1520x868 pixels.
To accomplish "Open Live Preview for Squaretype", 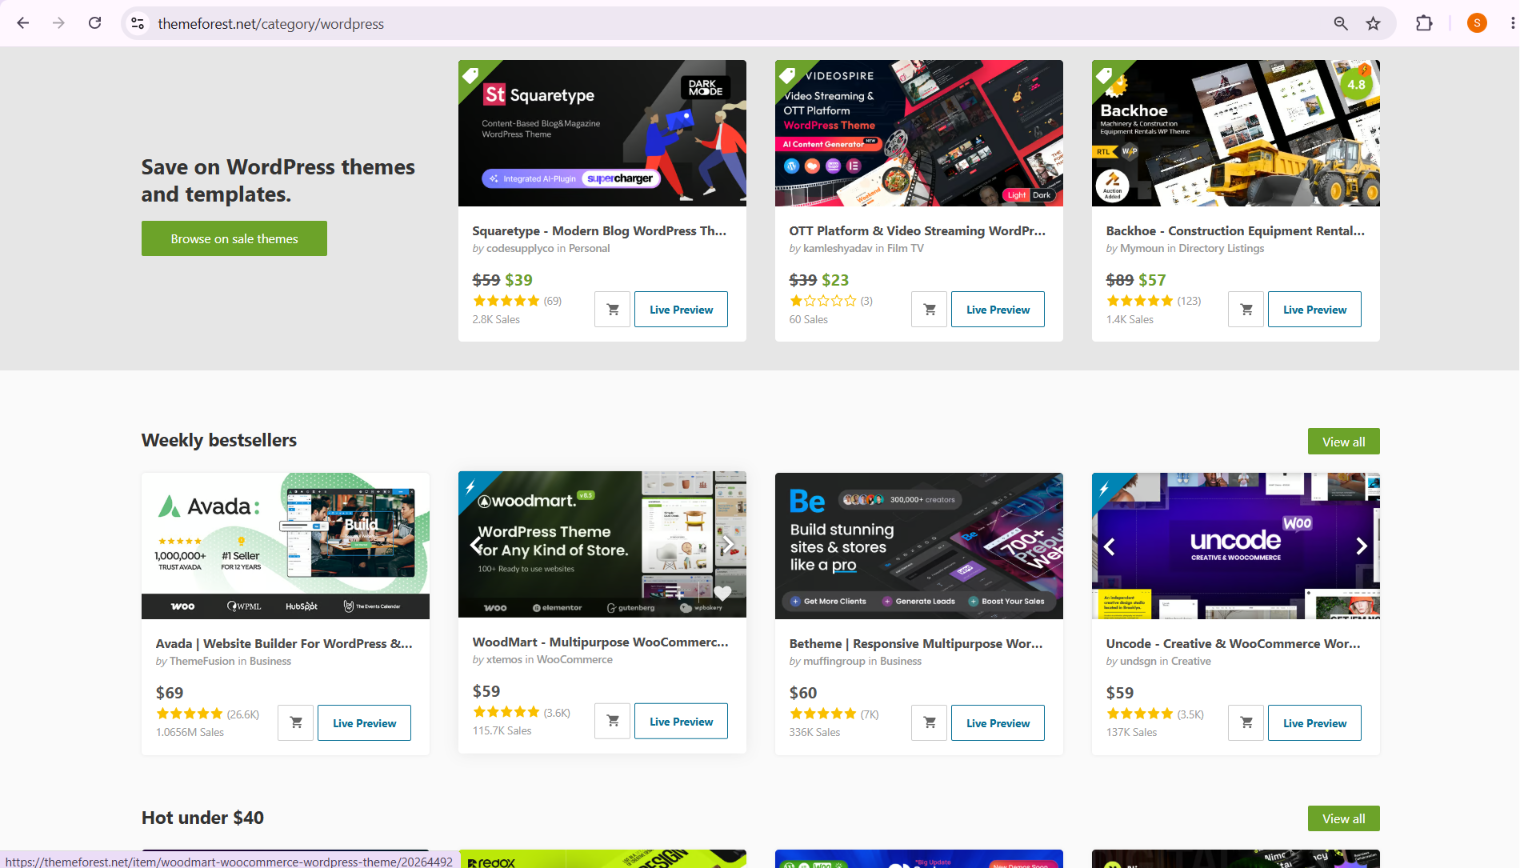I will 681,309.
